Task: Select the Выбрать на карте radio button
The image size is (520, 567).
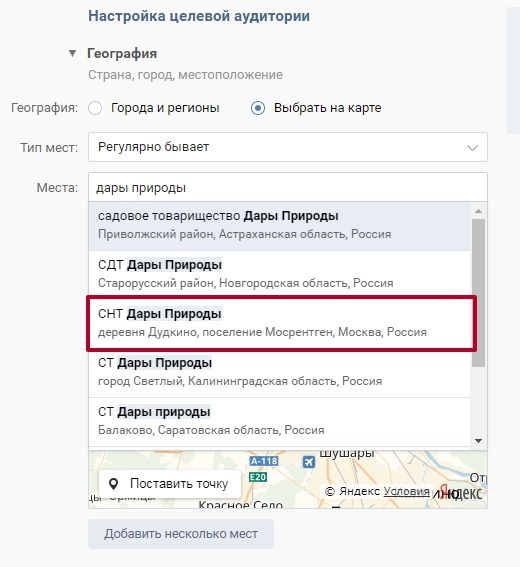Action: (258, 108)
